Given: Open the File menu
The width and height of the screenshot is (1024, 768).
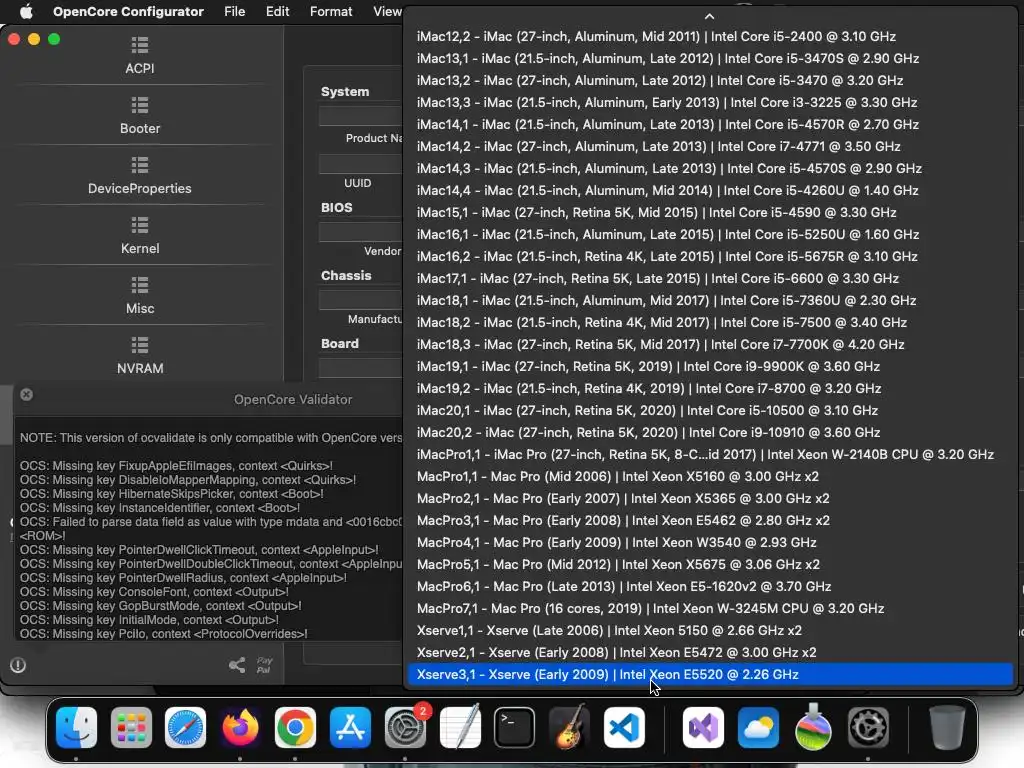Looking at the screenshot, I should point(234,11).
